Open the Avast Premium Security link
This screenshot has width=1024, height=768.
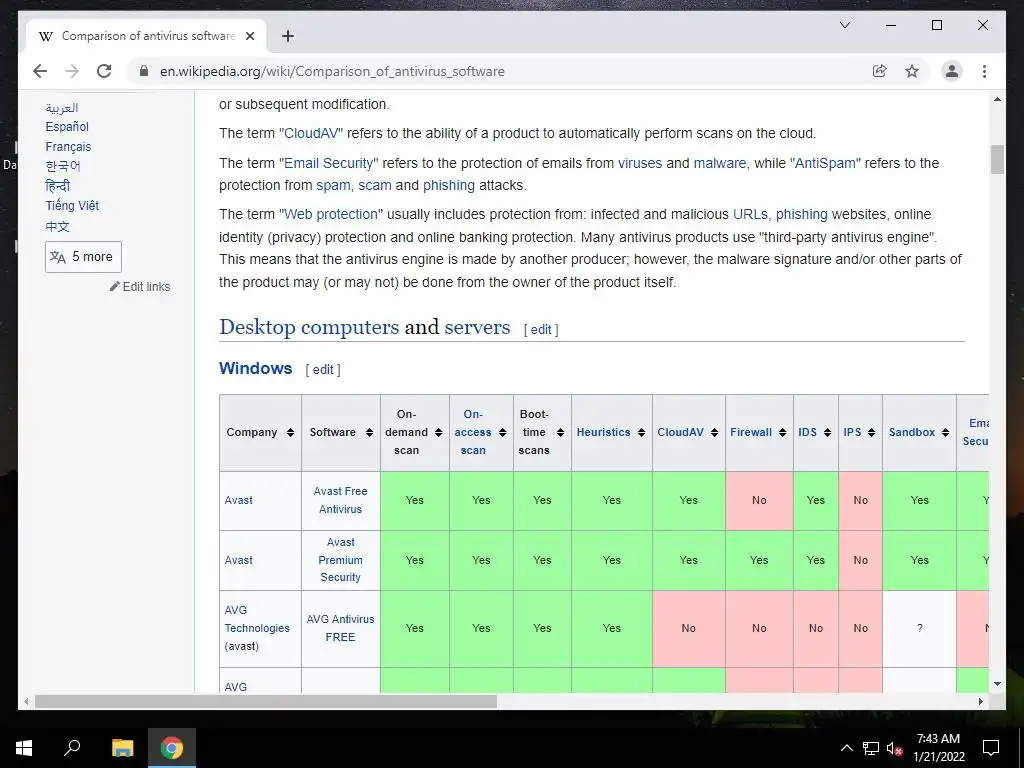pos(340,560)
